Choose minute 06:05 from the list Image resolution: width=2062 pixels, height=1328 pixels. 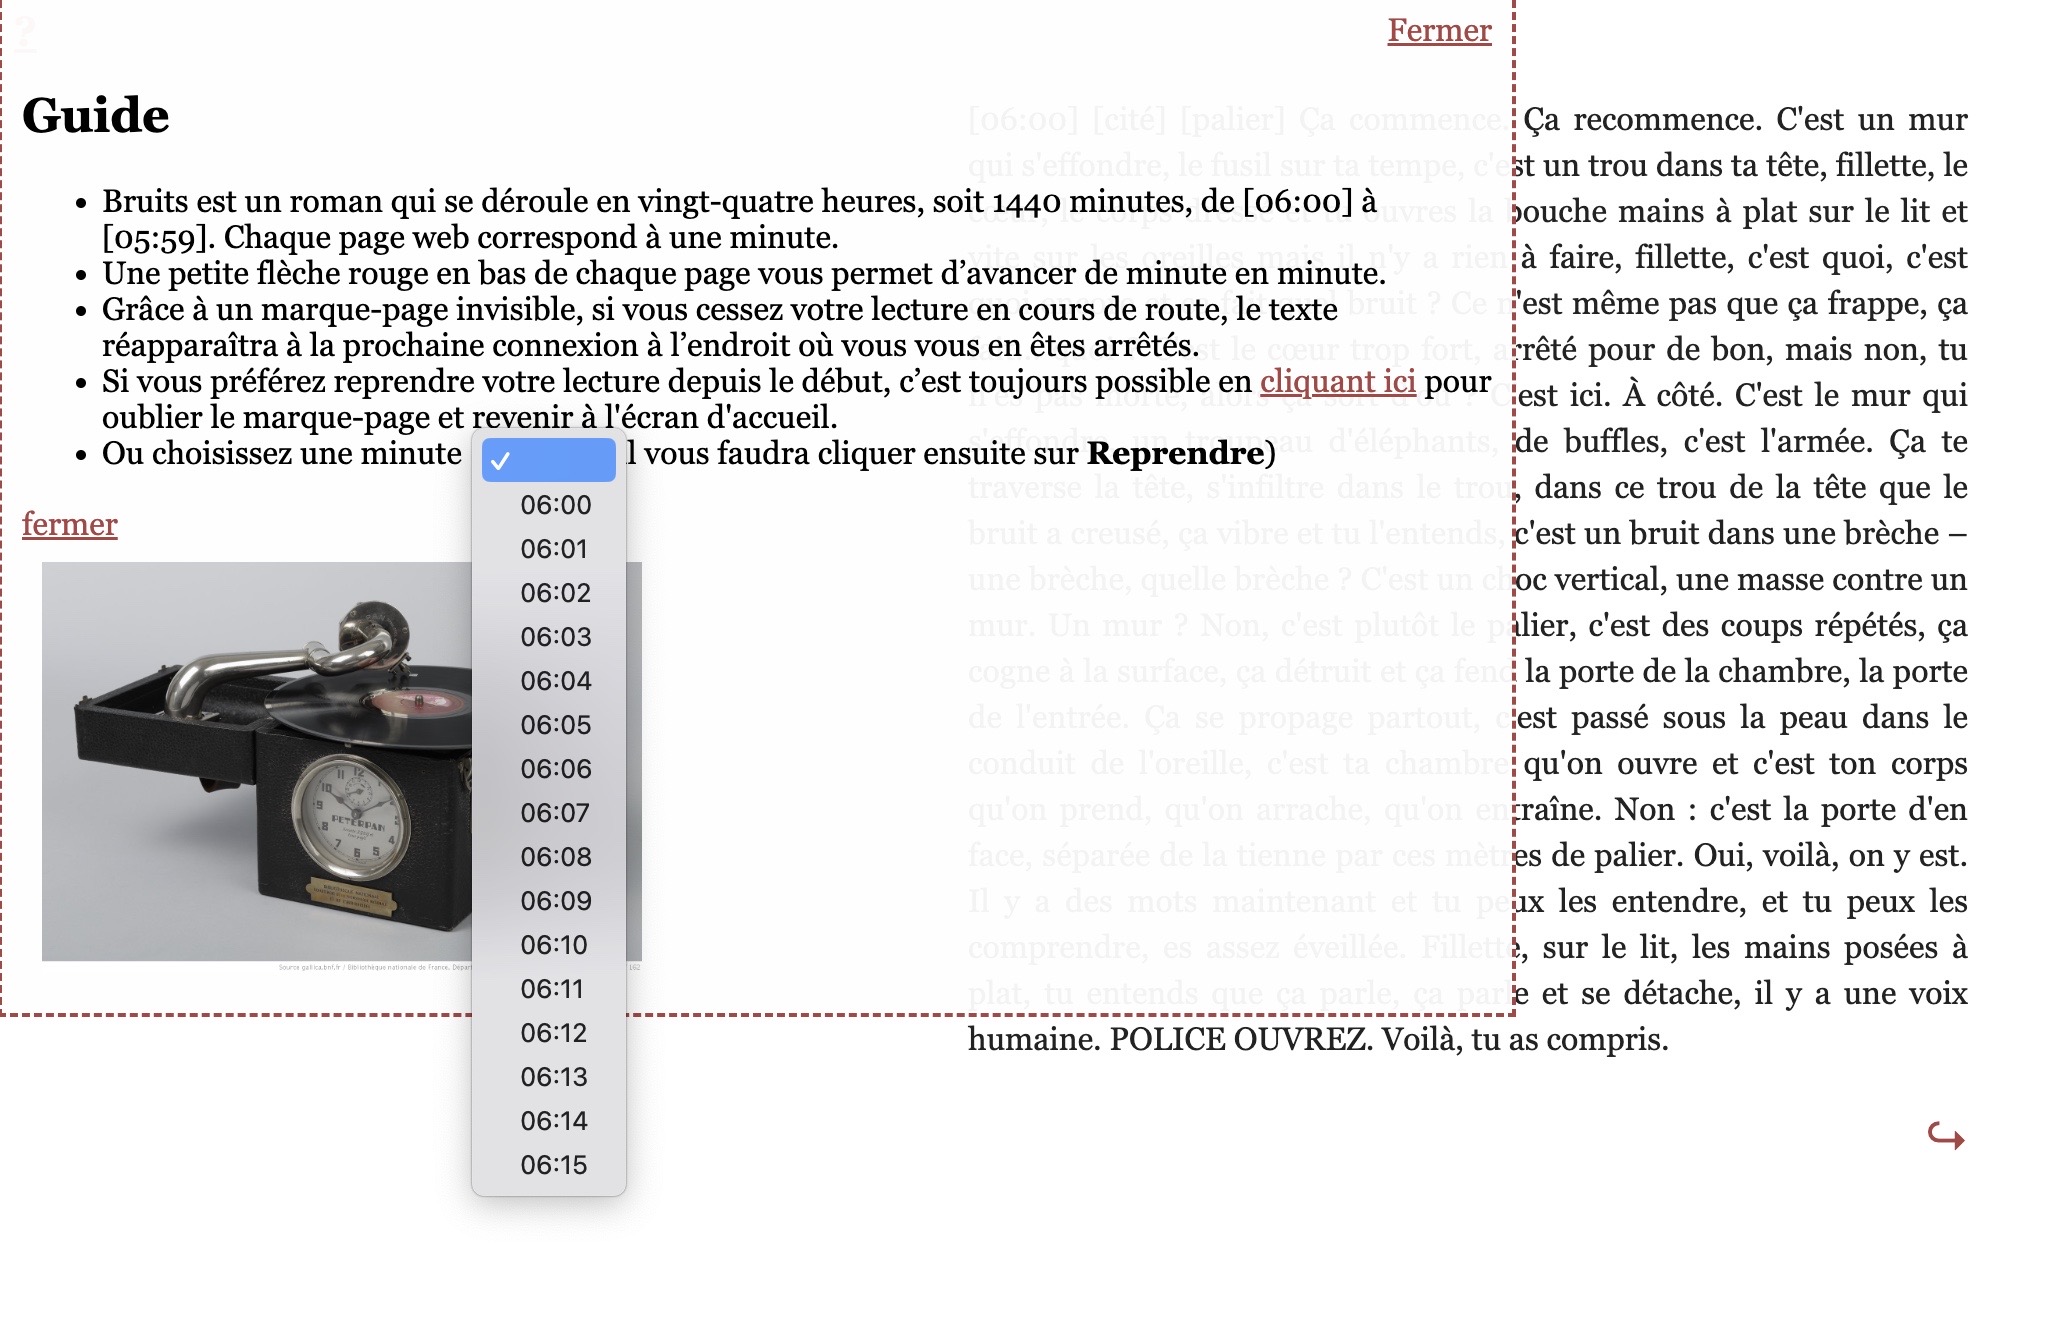(x=549, y=725)
